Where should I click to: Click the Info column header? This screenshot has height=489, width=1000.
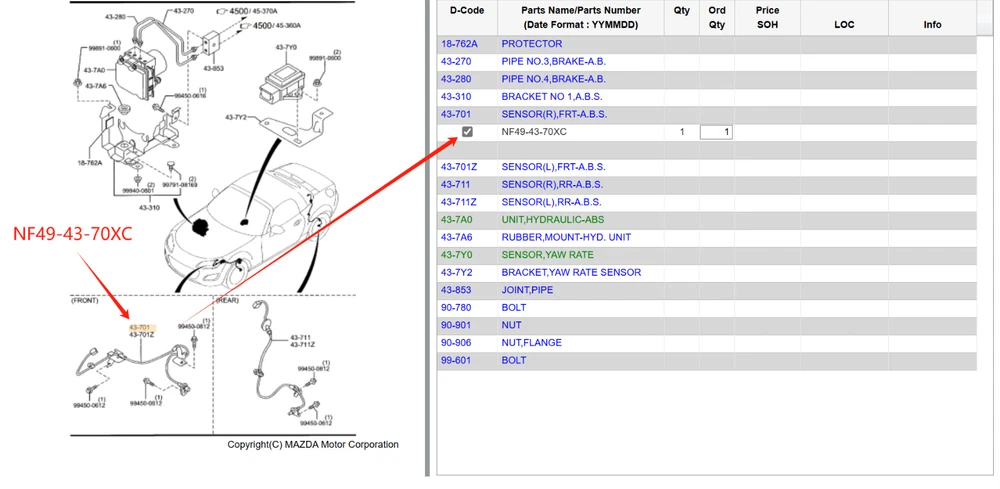(x=932, y=24)
